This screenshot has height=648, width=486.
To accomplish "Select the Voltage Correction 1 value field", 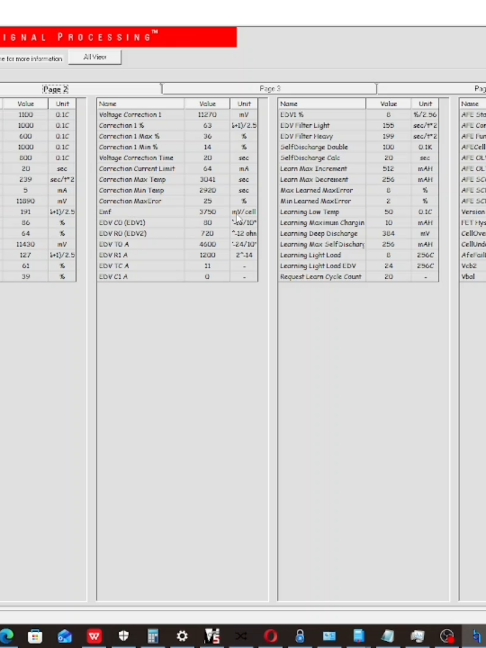I will (207, 114).
